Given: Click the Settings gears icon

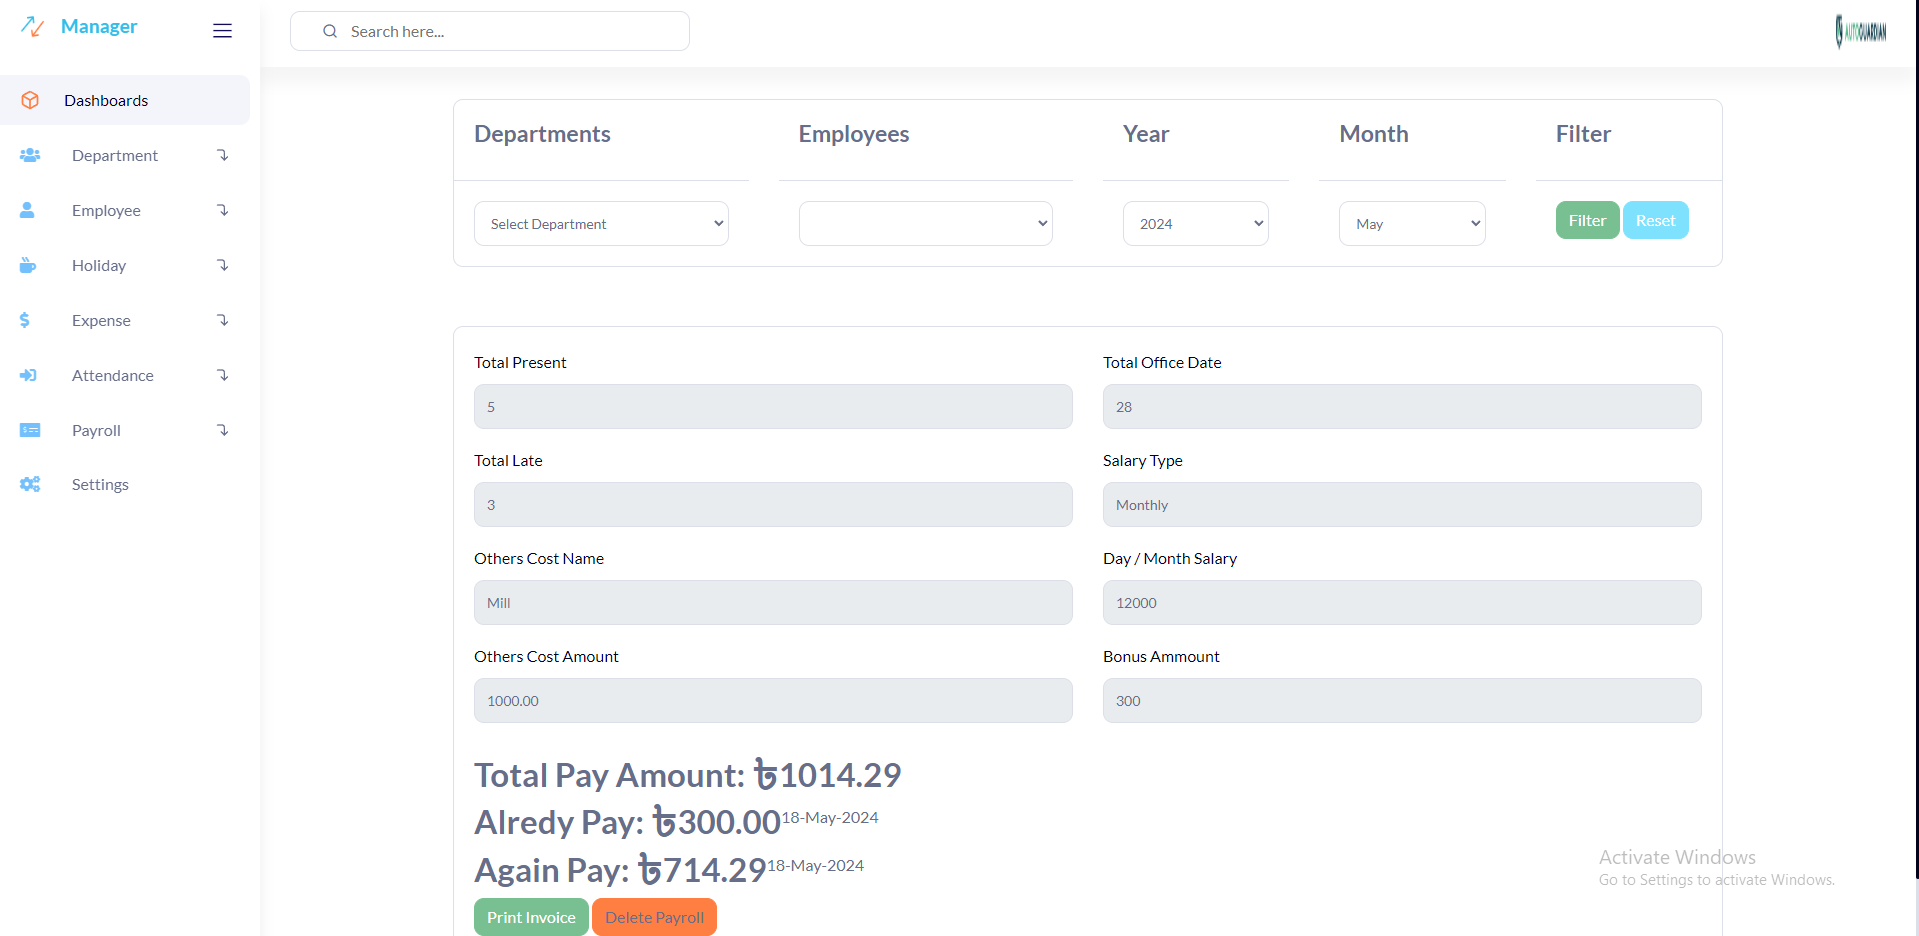Looking at the screenshot, I should pos(30,484).
